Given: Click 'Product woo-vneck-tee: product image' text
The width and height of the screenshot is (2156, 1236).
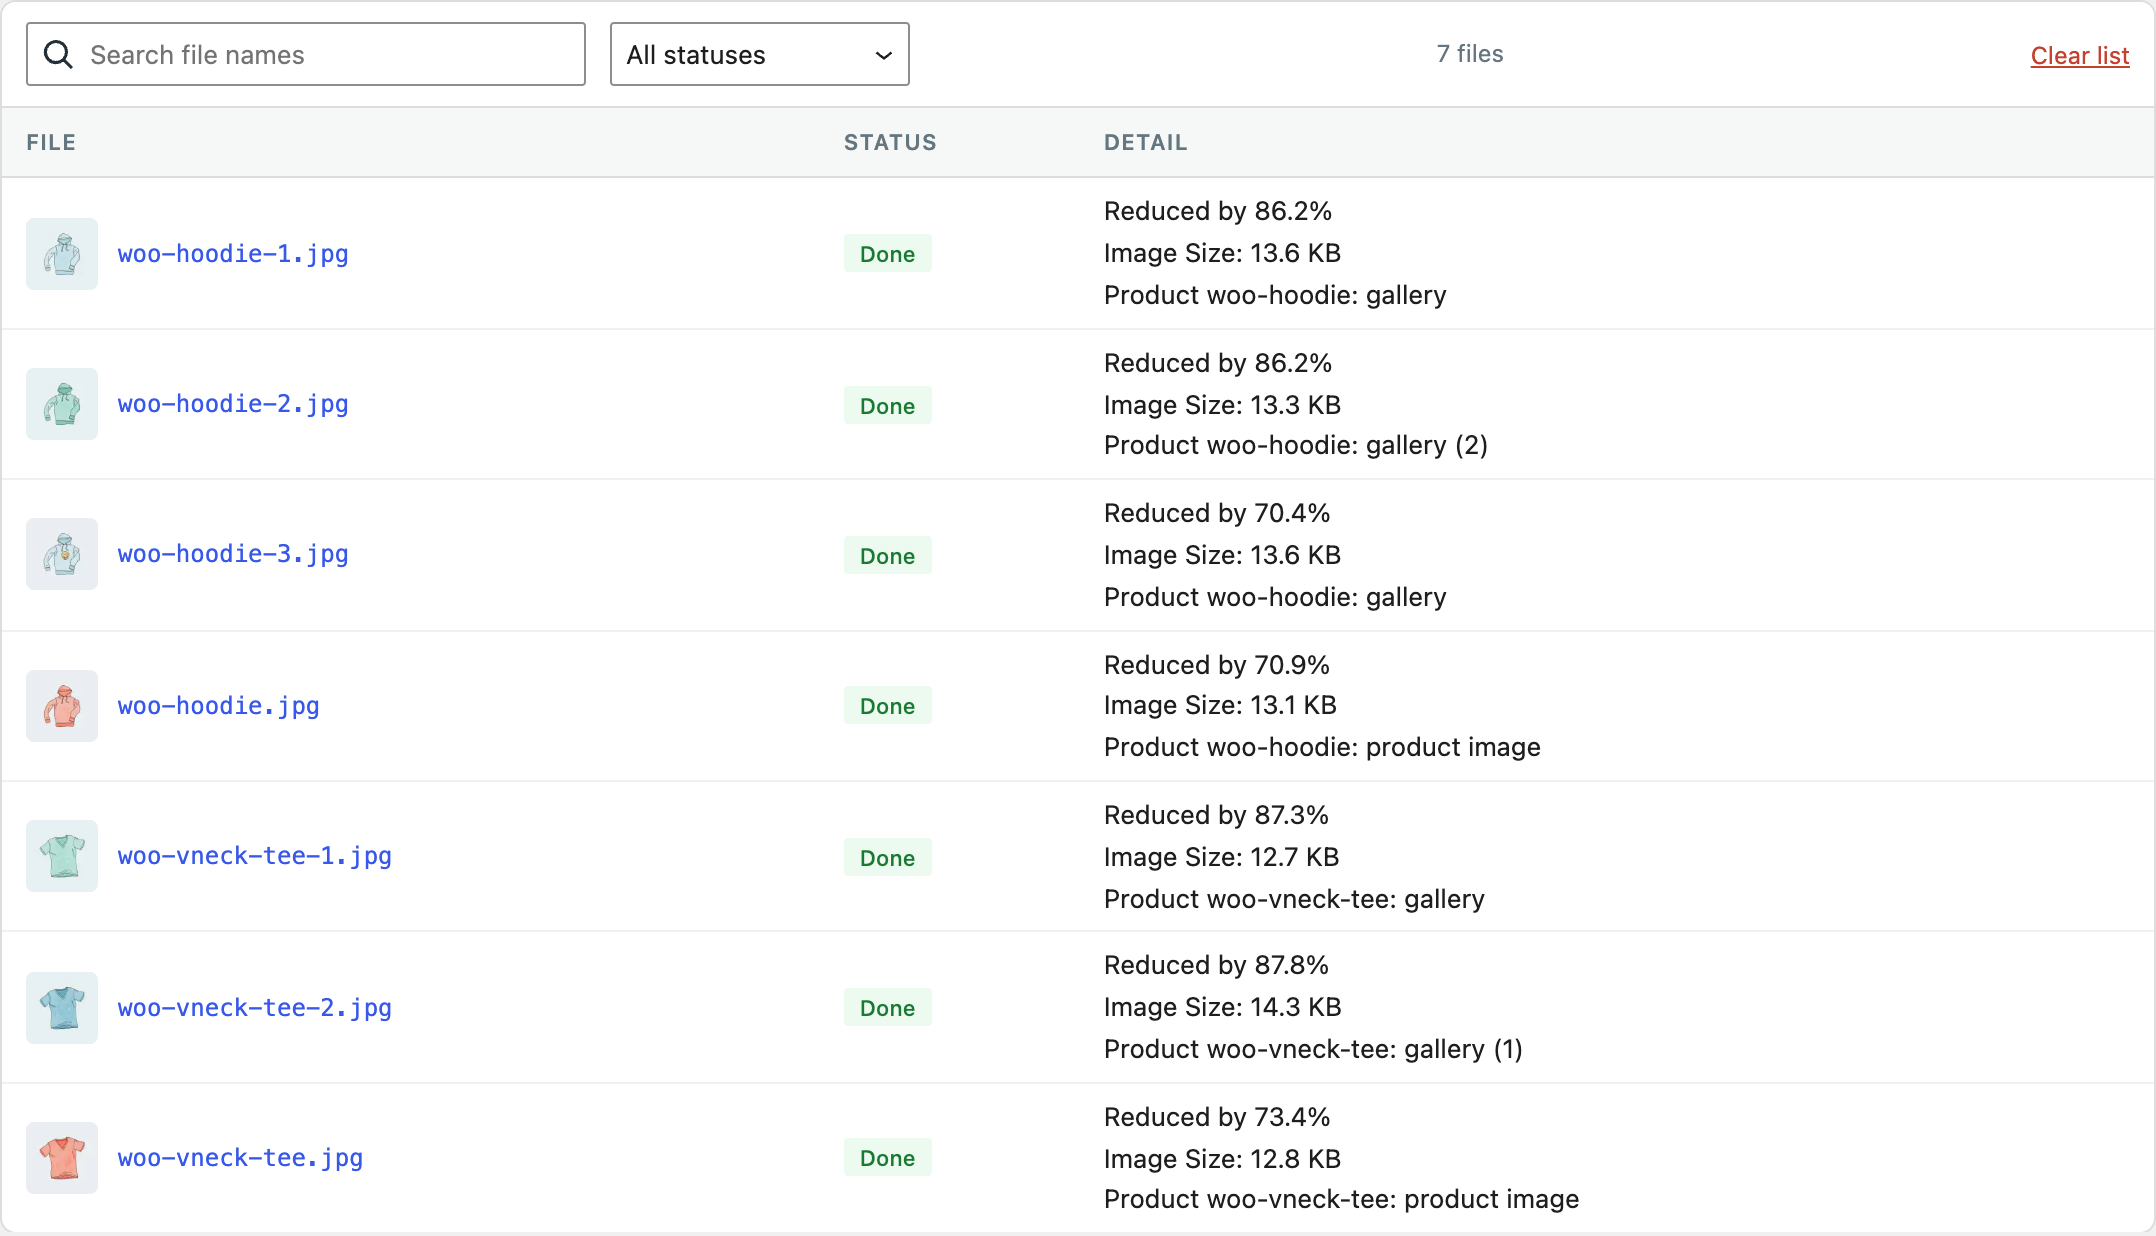Looking at the screenshot, I should 1341,1199.
